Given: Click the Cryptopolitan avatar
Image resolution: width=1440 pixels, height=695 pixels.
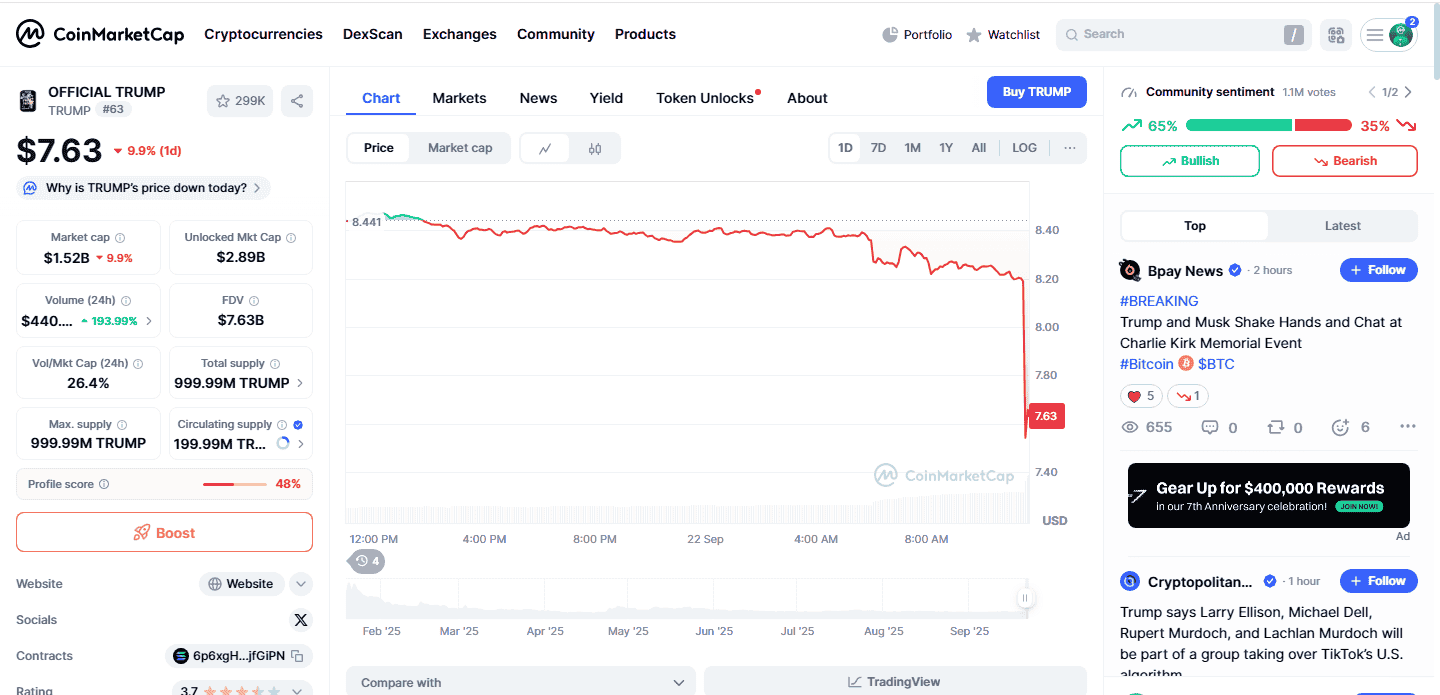Looking at the screenshot, I should 1130,581.
